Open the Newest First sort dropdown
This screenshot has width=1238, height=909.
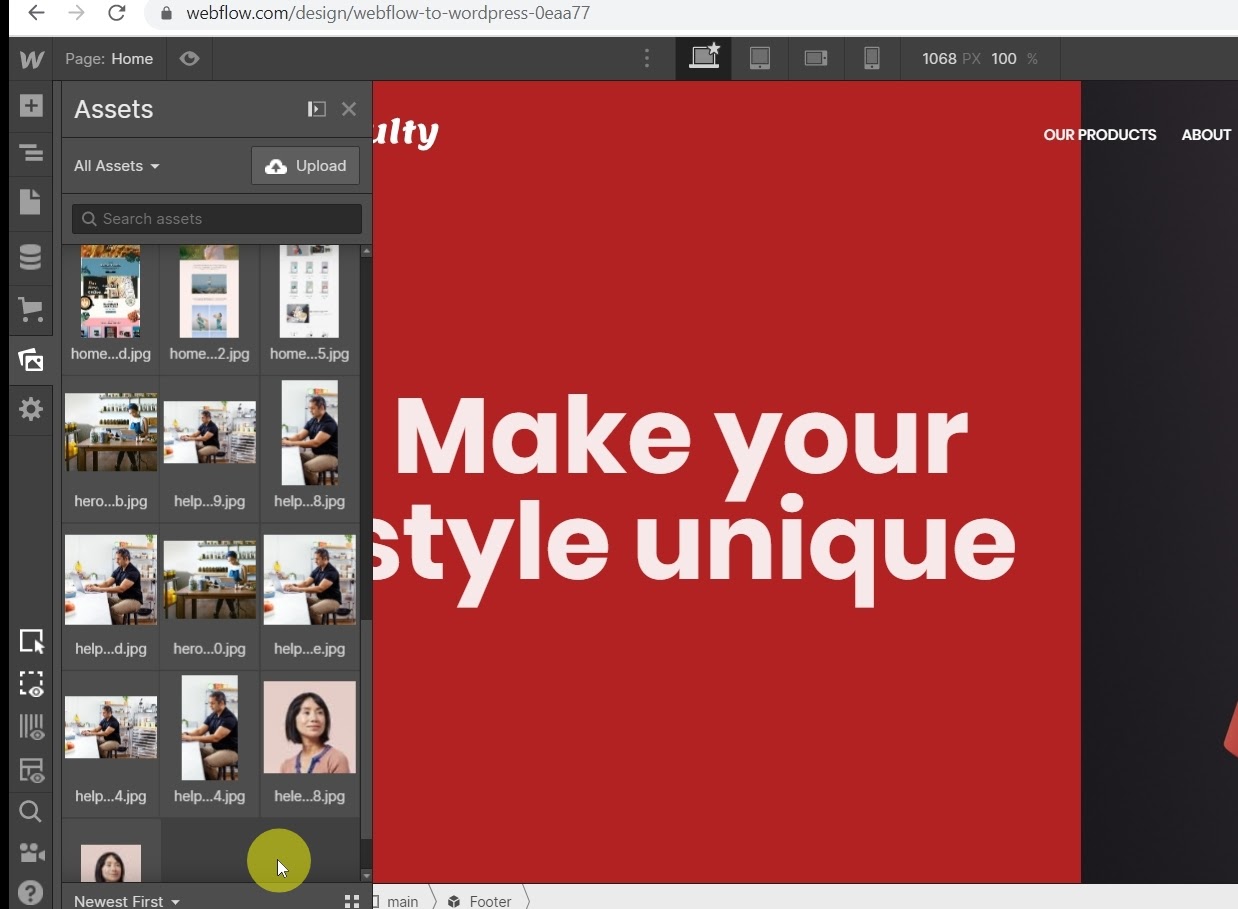[x=127, y=901]
